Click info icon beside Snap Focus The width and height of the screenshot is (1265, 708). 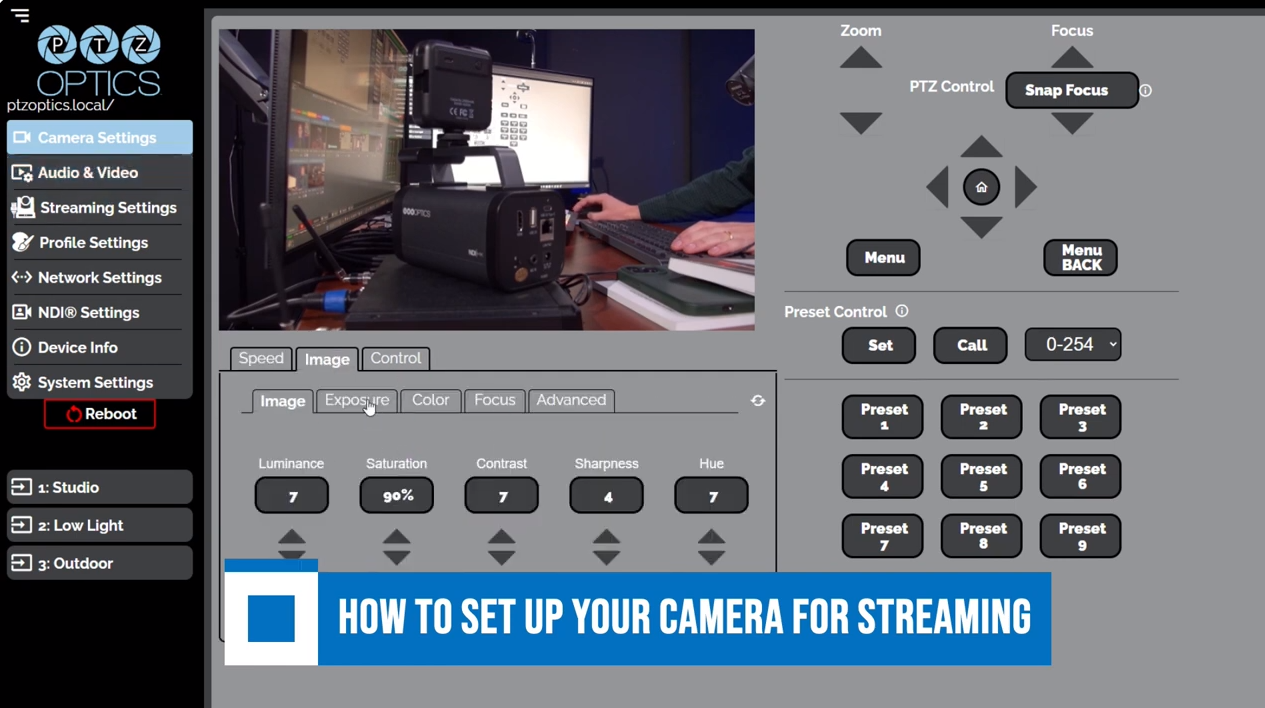pyautogui.click(x=1146, y=90)
